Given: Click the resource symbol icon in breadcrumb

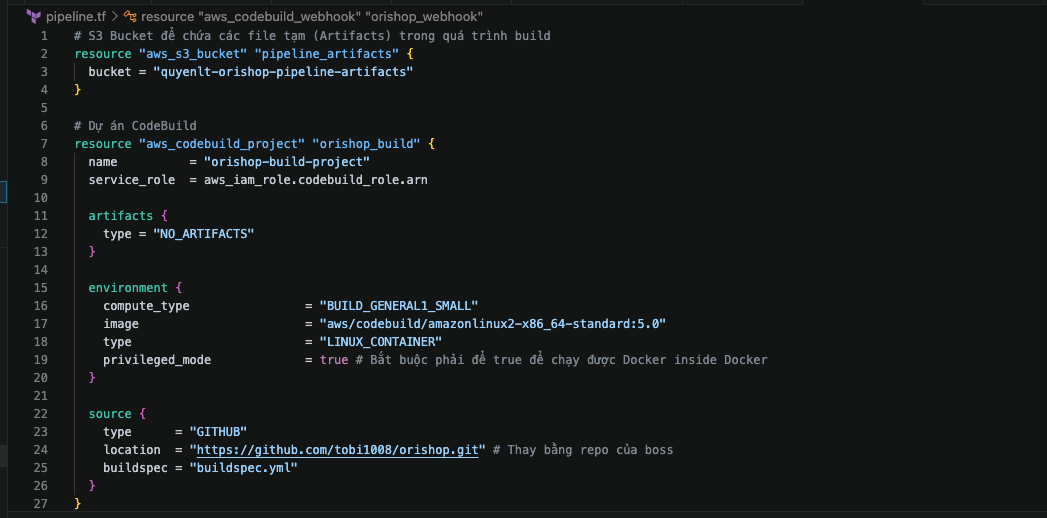Looking at the screenshot, I should point(130,17).
